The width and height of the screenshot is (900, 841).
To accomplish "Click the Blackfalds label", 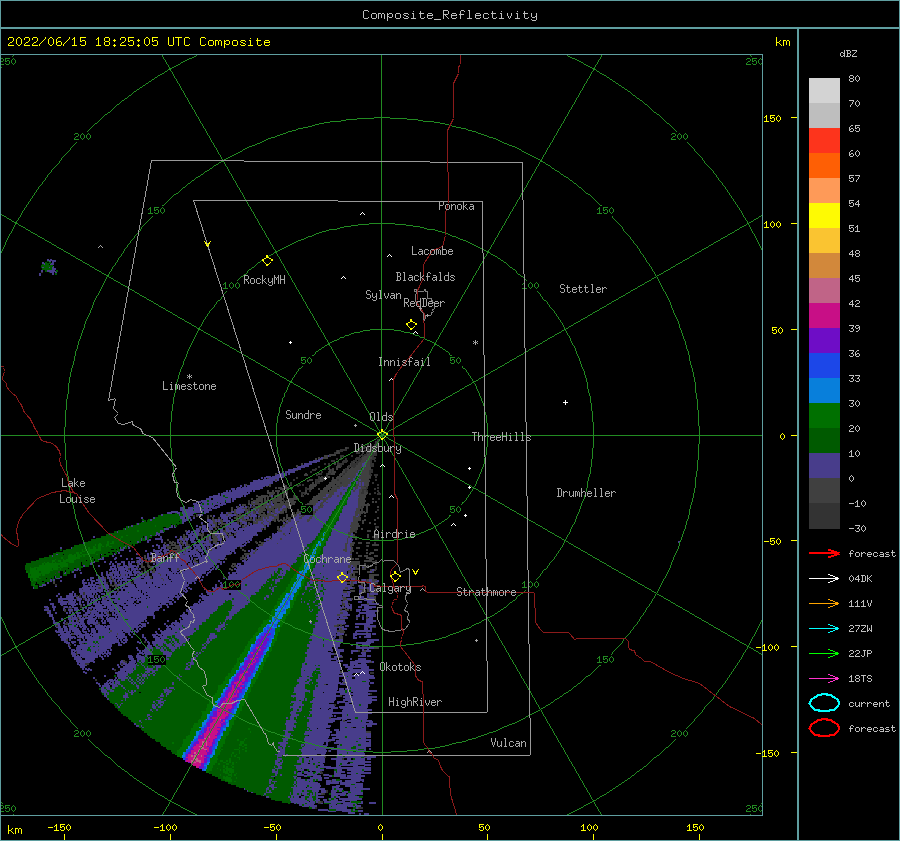I will (425, 277).
